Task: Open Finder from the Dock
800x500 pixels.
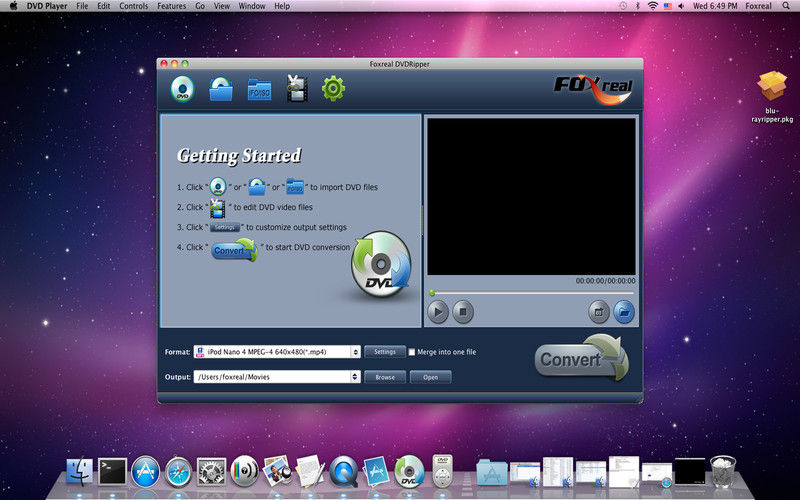Action: pyautogui.click(x=80, y=471)
